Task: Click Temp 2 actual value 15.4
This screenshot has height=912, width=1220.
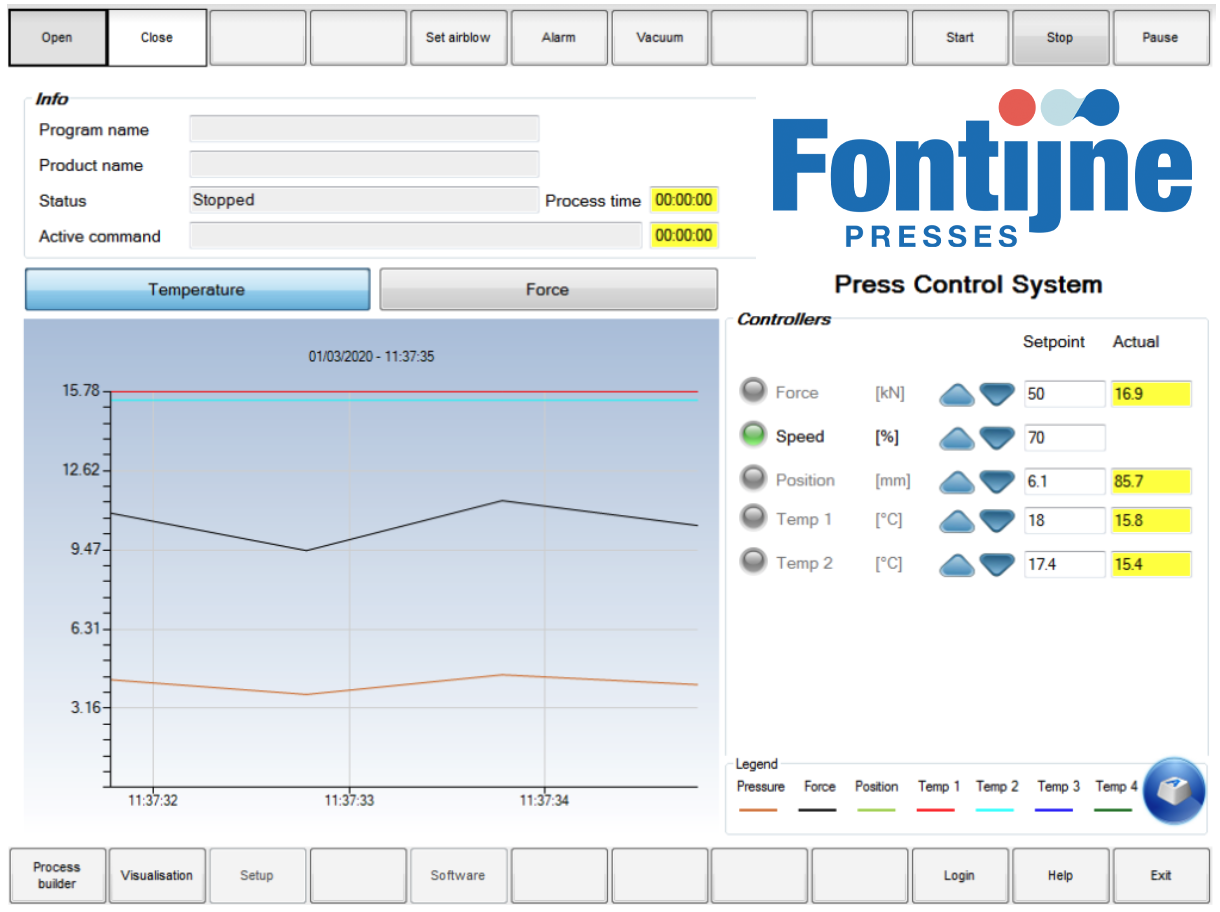Action: pos(1151,565)
